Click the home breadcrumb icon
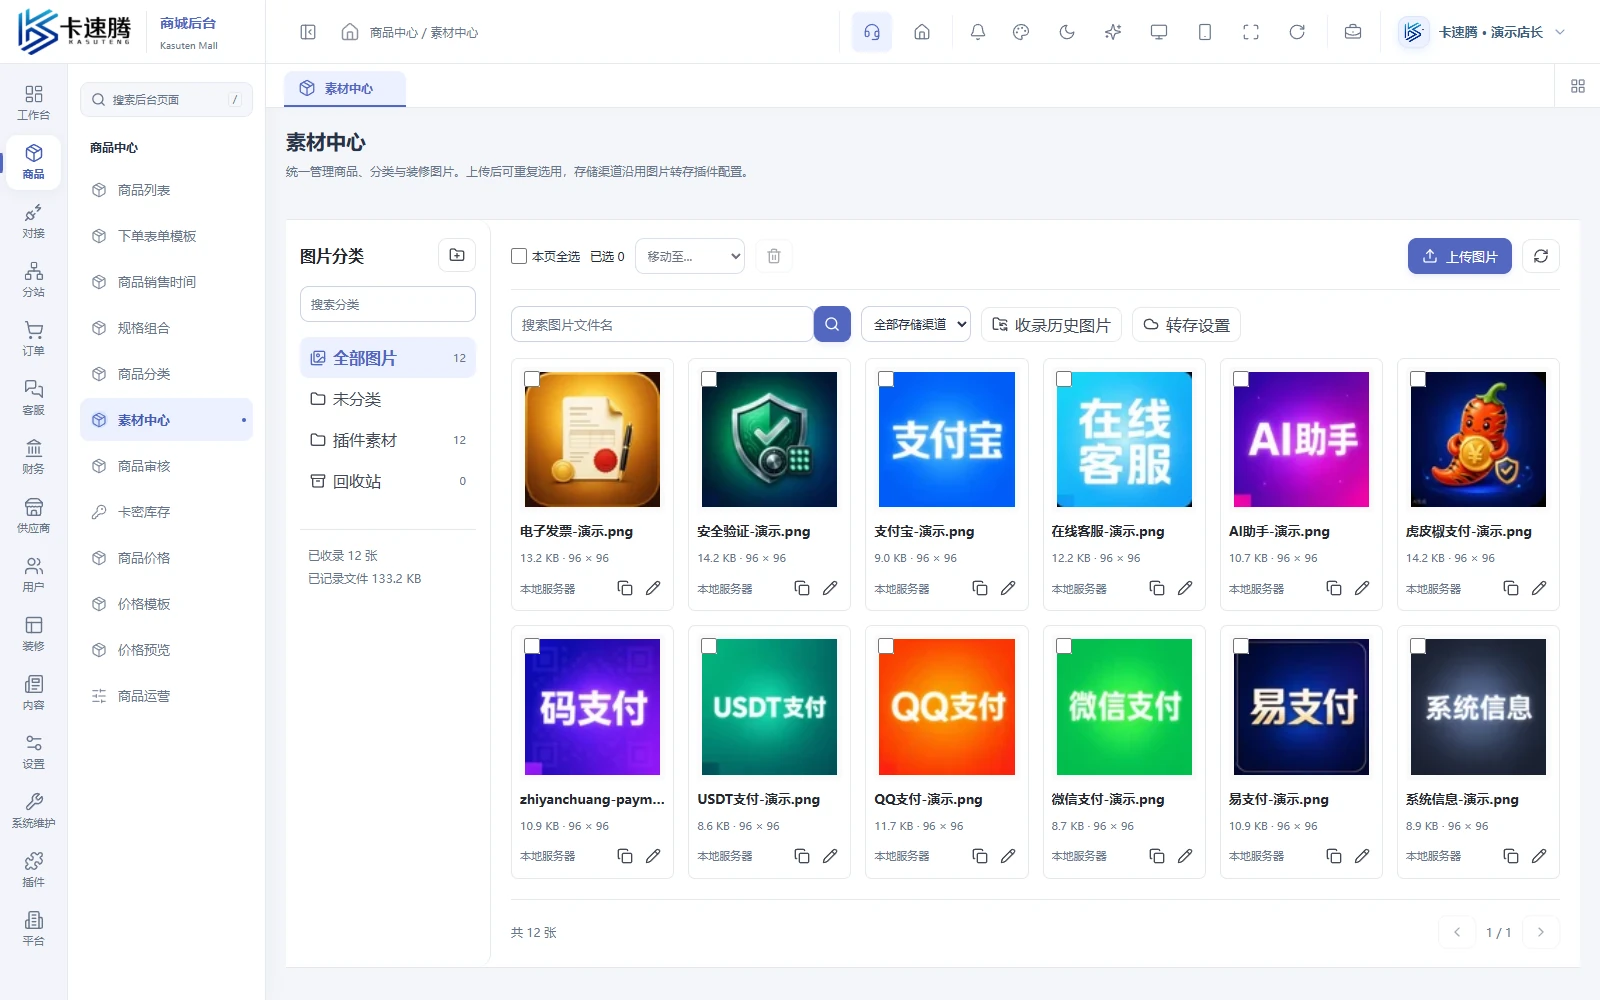Image resolution: width=1600 pixels, height=1000 pixels. (x=350, y=32)
